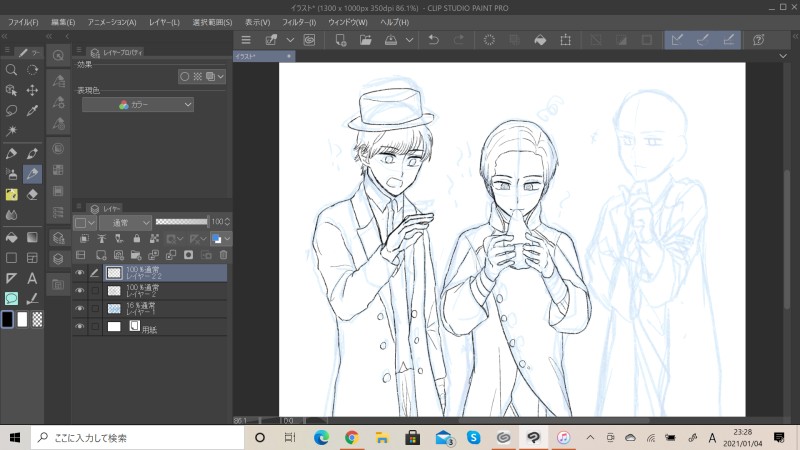The width and height of the screenshot is (800, 450).
Task: Open the 表現色 カラー dropdown
Action: pyautogui.click(x=137, y=104)
